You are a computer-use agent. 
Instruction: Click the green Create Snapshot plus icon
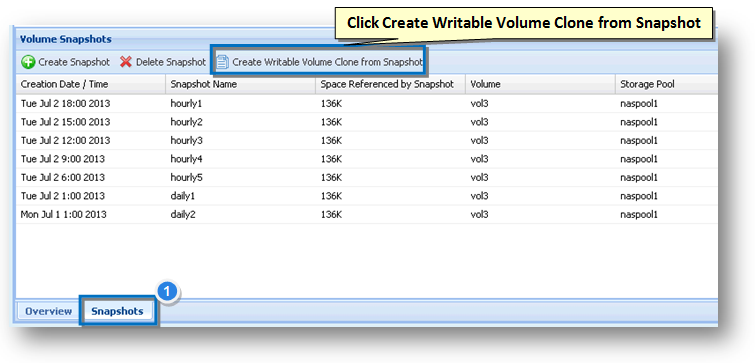click(x=28, y=62)
